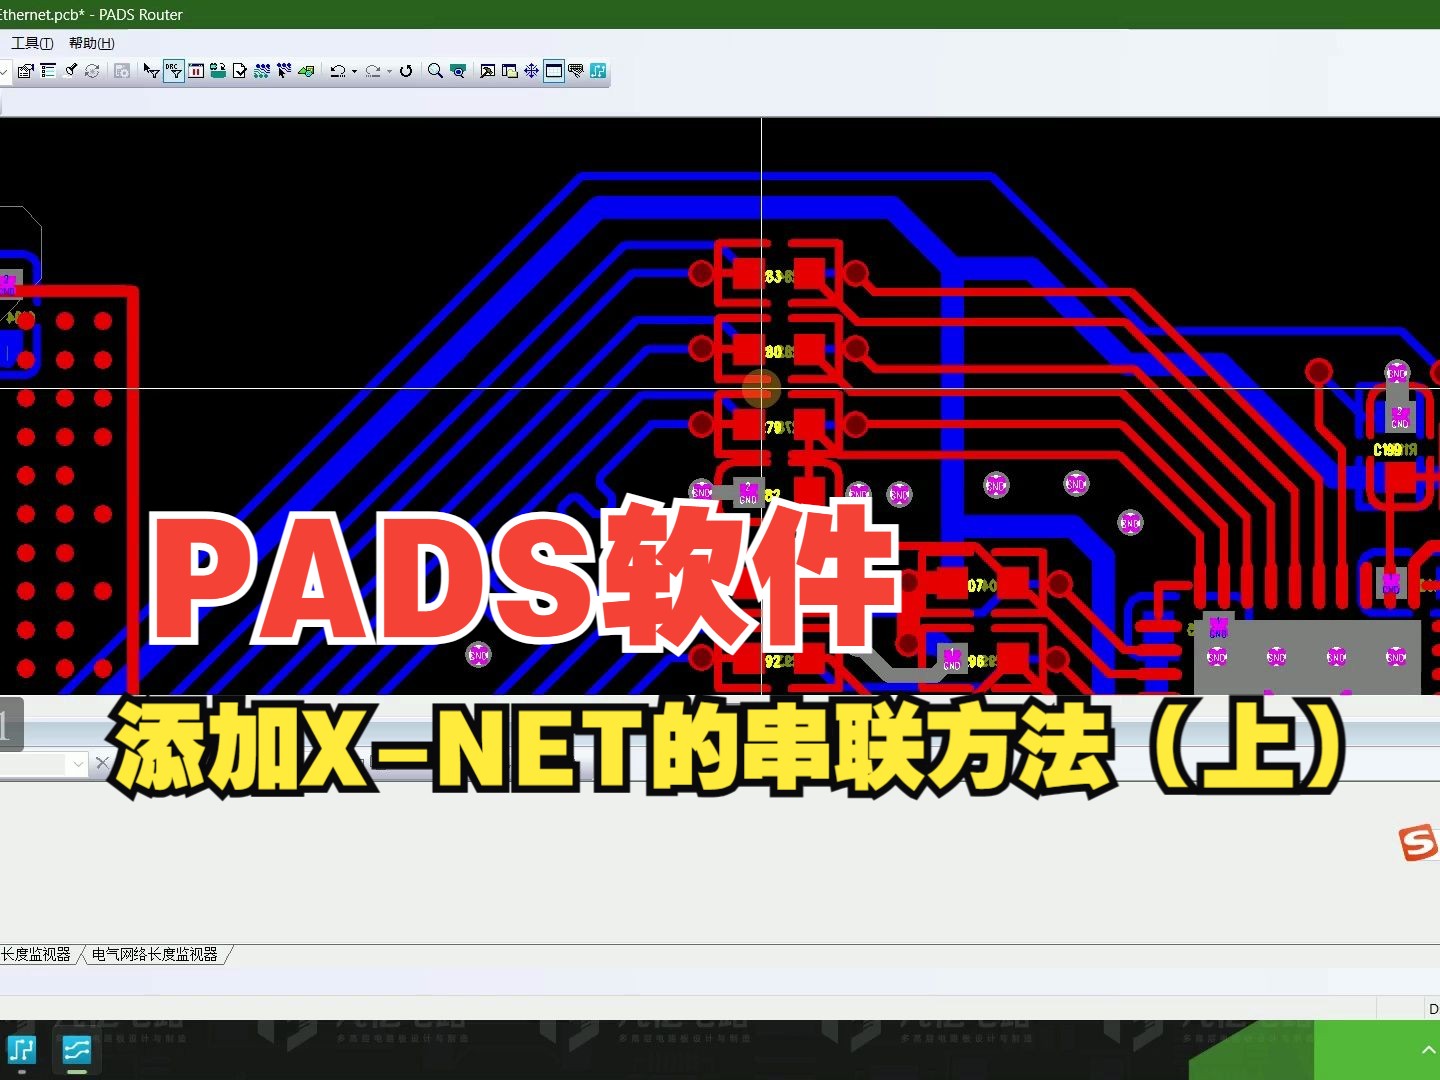Open the Output Window toolbar icon

[x=488, y=71]
